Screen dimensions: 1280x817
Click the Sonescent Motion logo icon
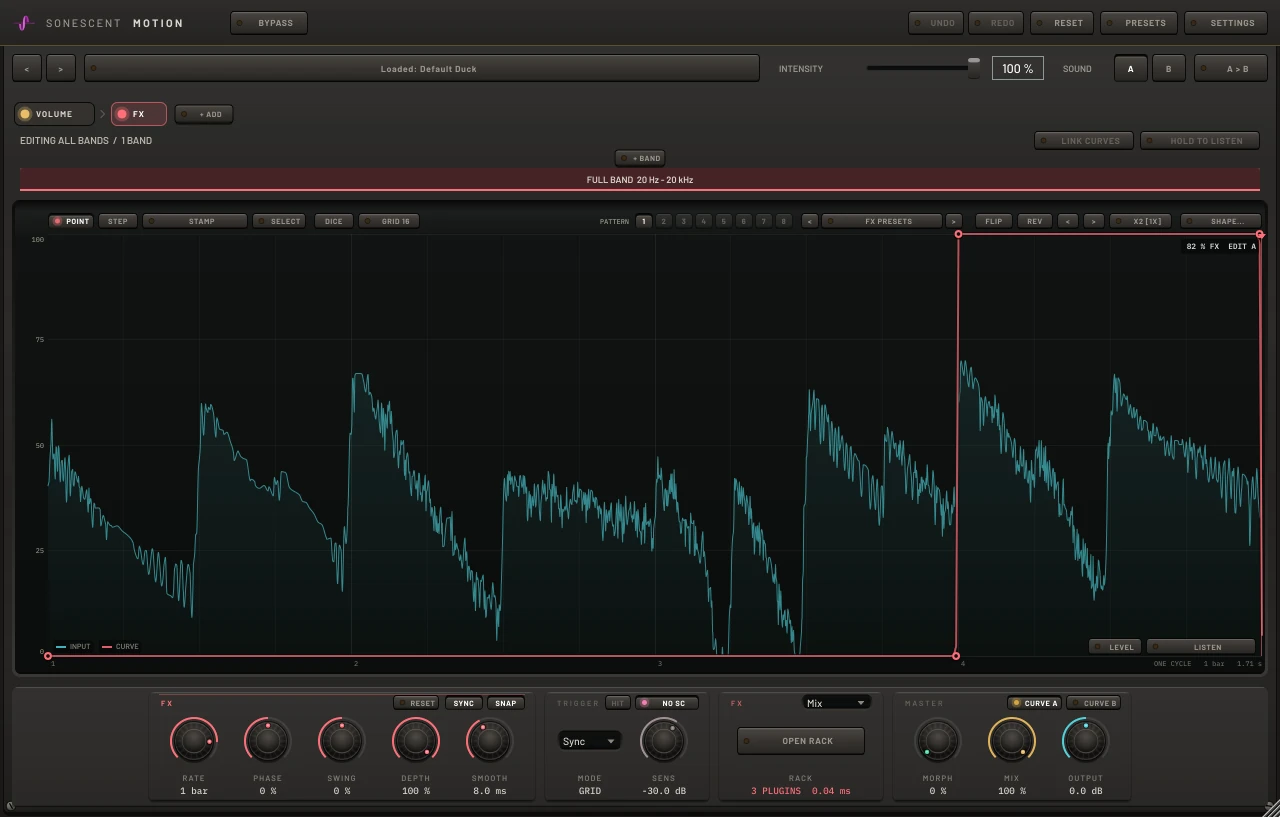26,23
